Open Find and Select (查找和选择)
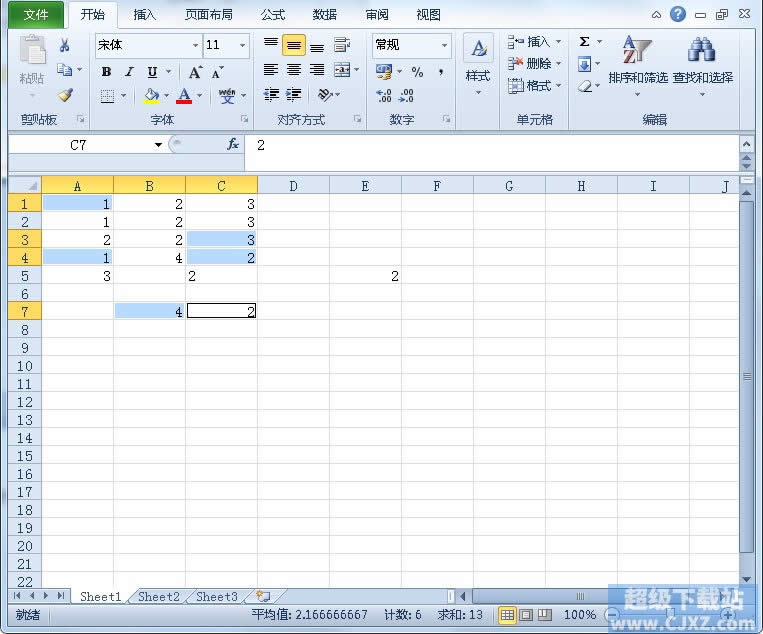The height and width of the screenshot is (634, 763). [x=702, y=64]
